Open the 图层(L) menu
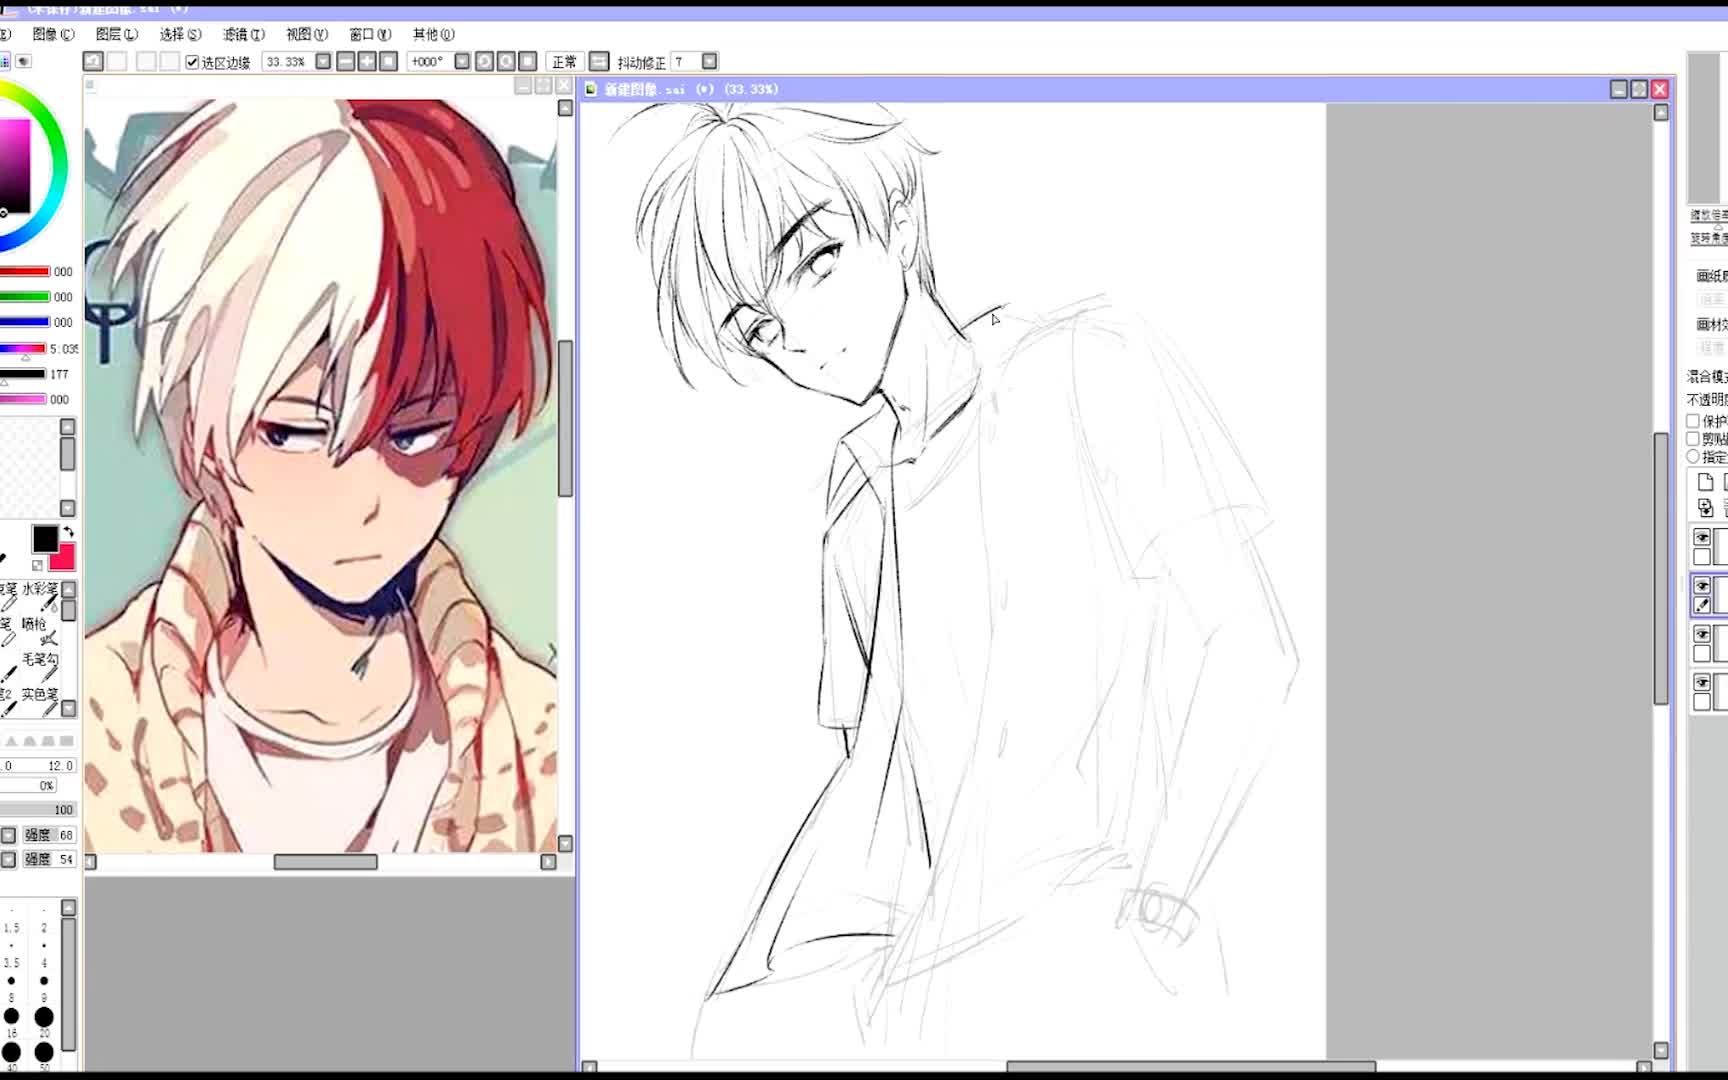 [x=117, y=34]
